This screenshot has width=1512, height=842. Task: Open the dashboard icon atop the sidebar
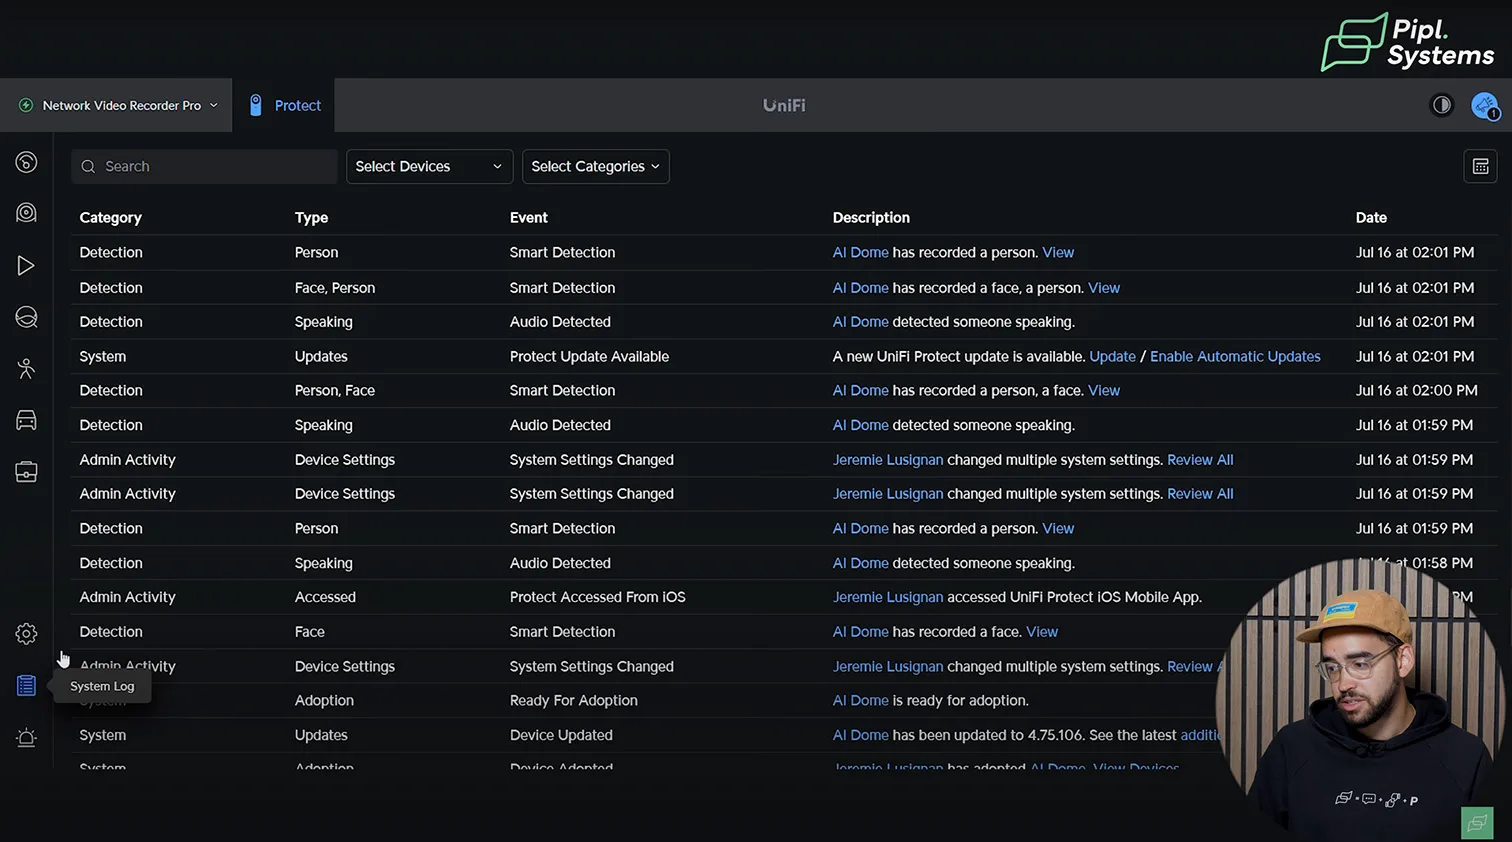[x=26, y=162]
